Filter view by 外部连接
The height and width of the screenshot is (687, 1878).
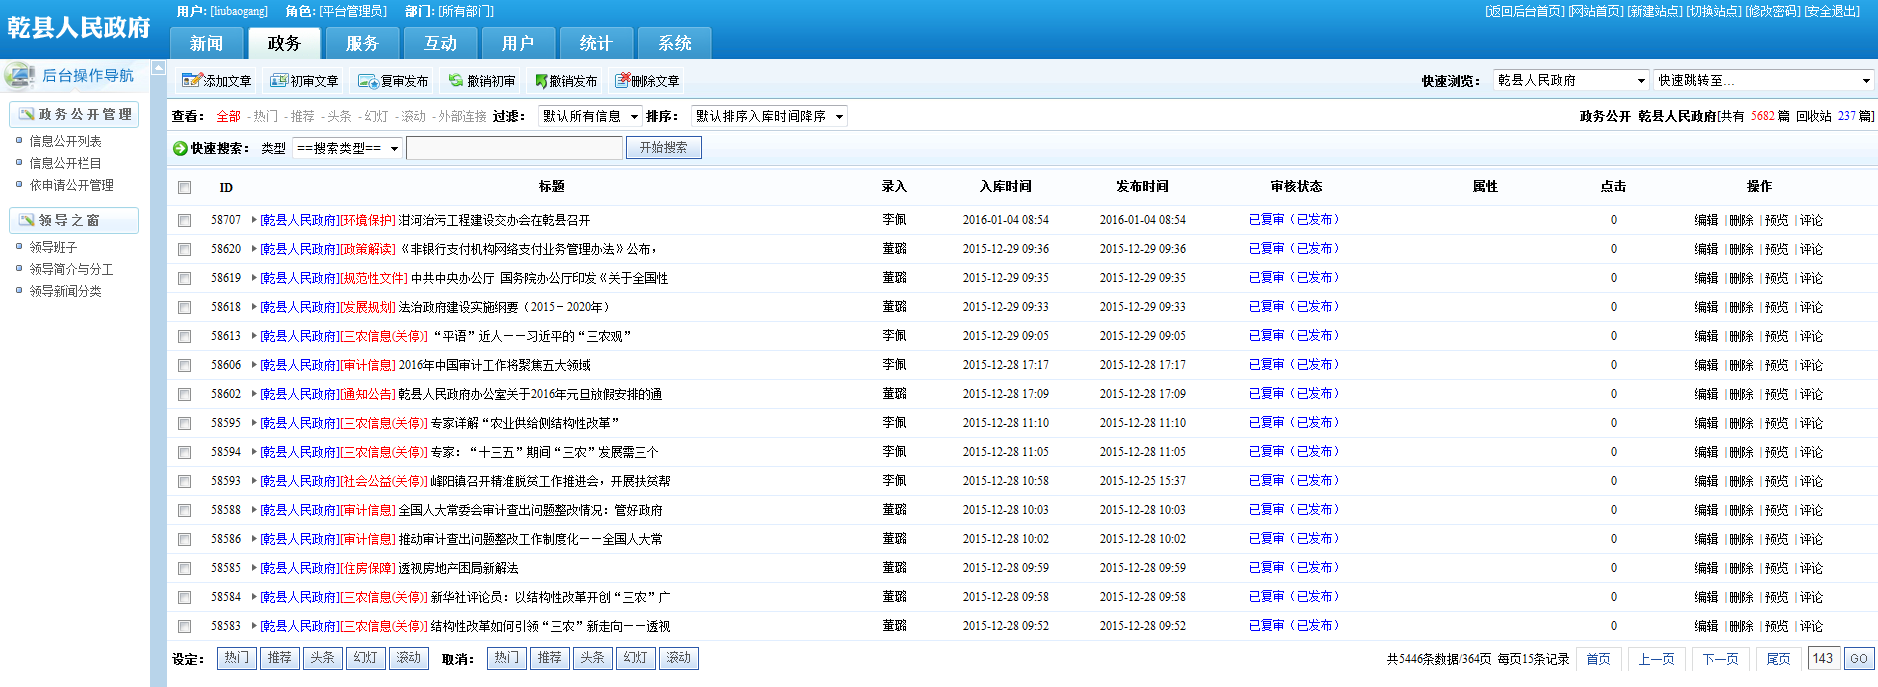point(462,117)
